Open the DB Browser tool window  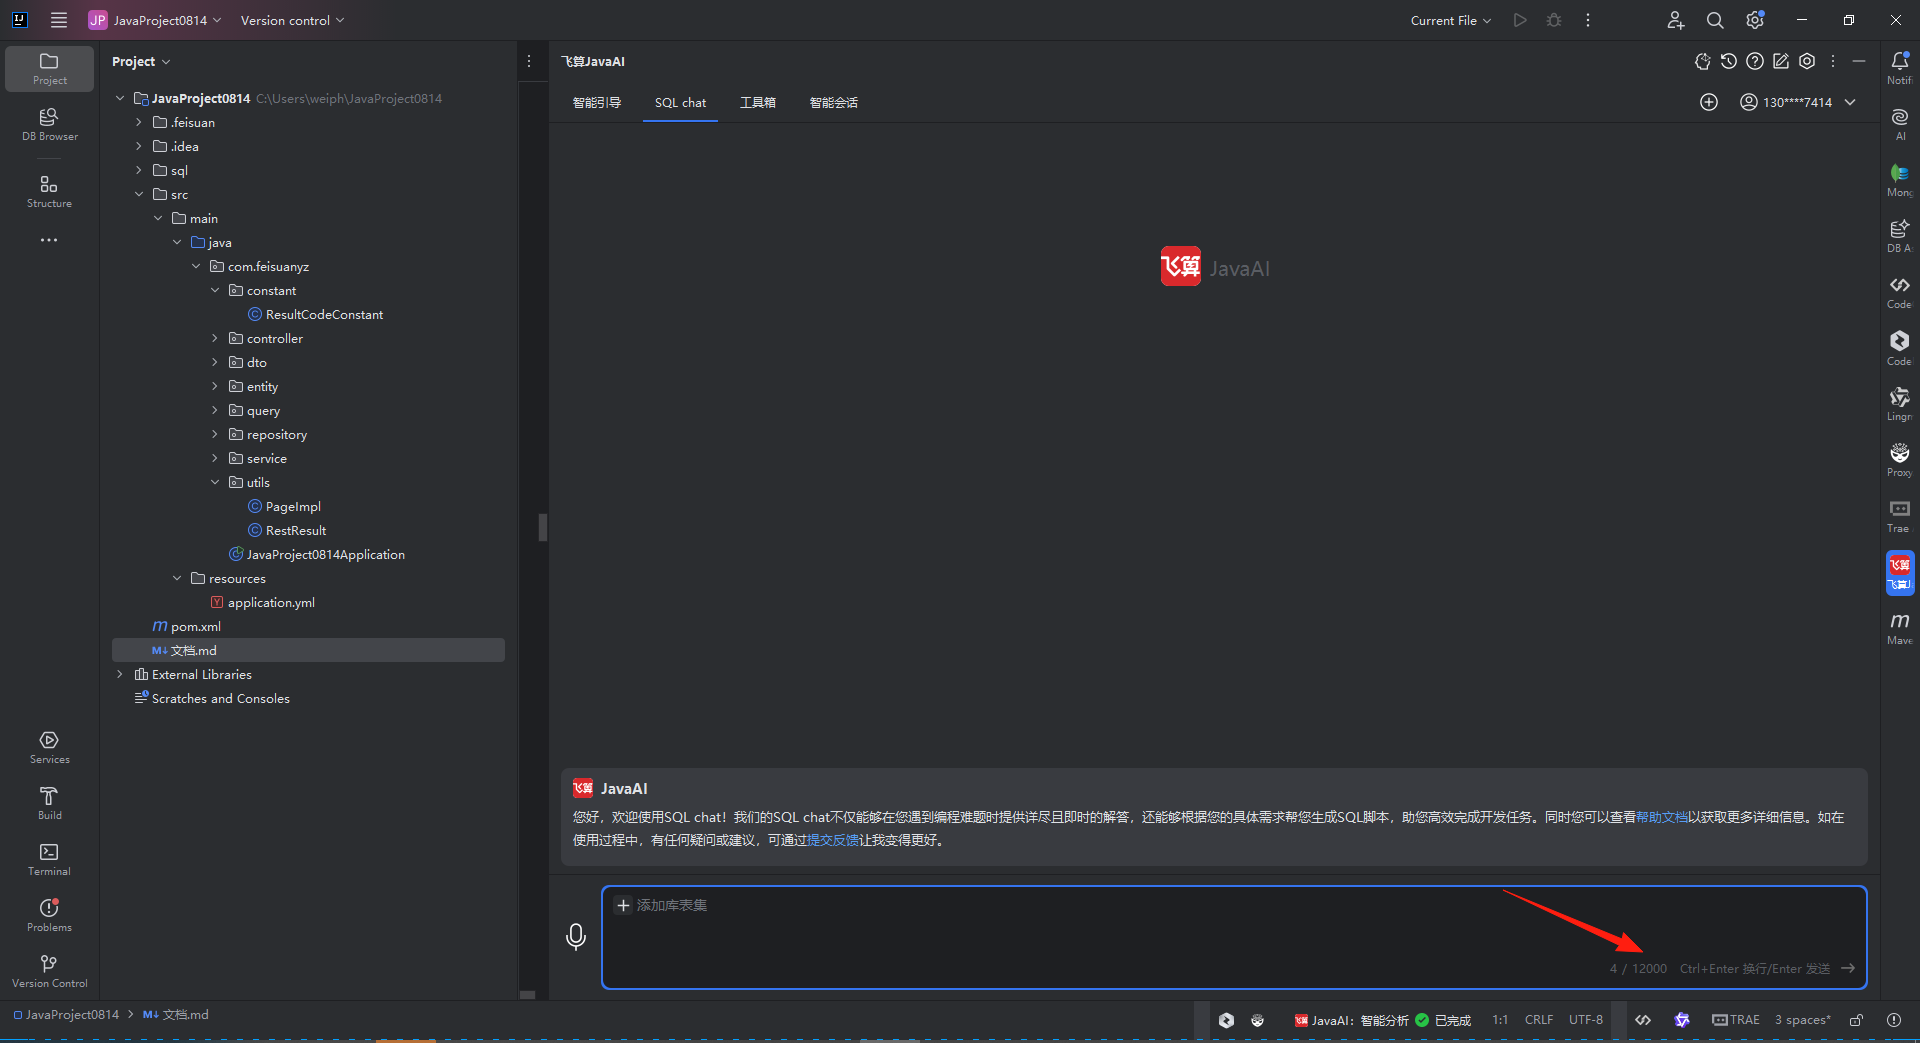(x=49, y=124)
